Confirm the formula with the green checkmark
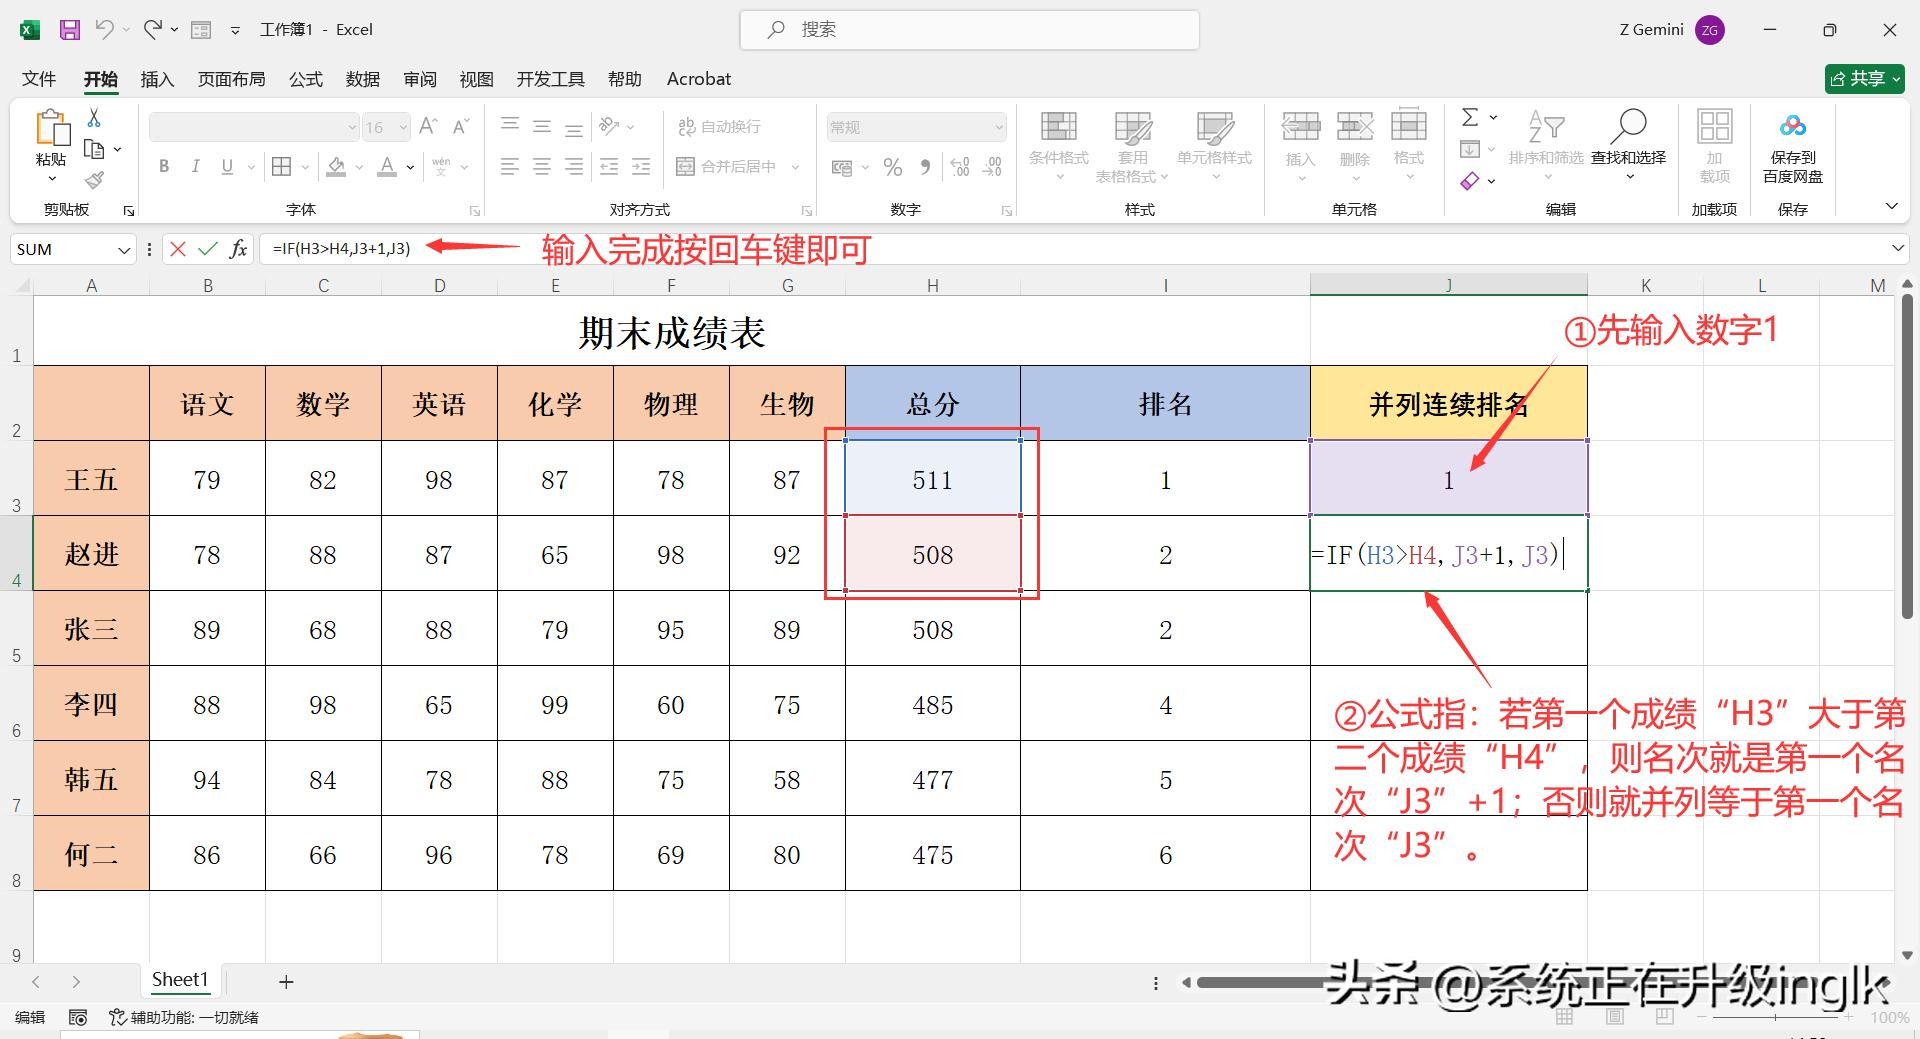1920x1039 pixels. (x=208, y=249)
